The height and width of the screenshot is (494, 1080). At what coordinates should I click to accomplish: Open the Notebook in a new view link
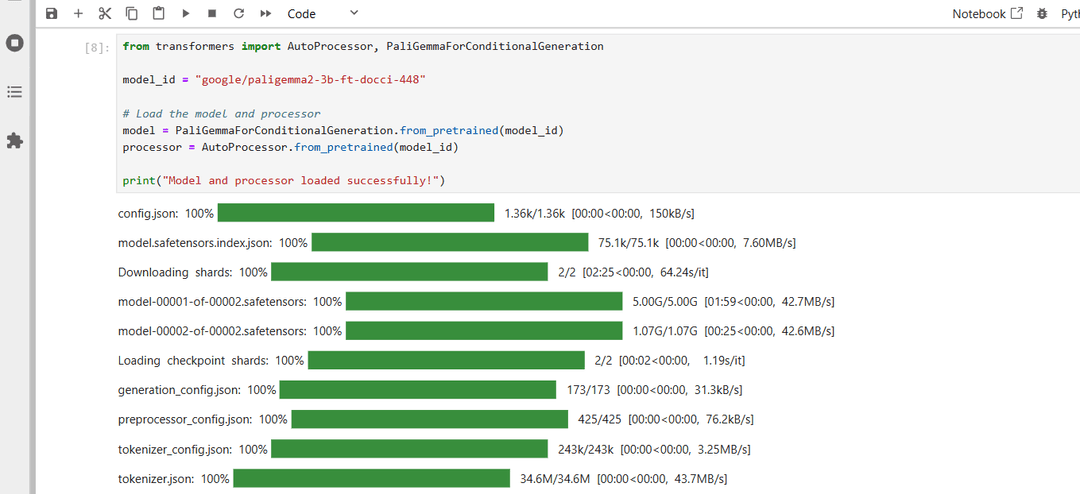(x=988, y=13)
